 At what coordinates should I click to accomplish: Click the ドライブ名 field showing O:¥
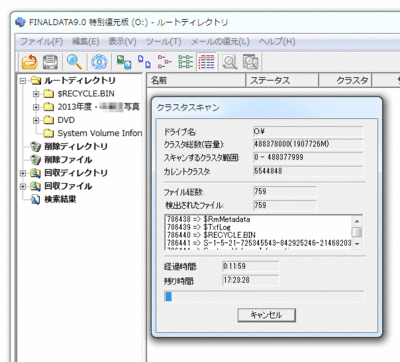point(308,131)
